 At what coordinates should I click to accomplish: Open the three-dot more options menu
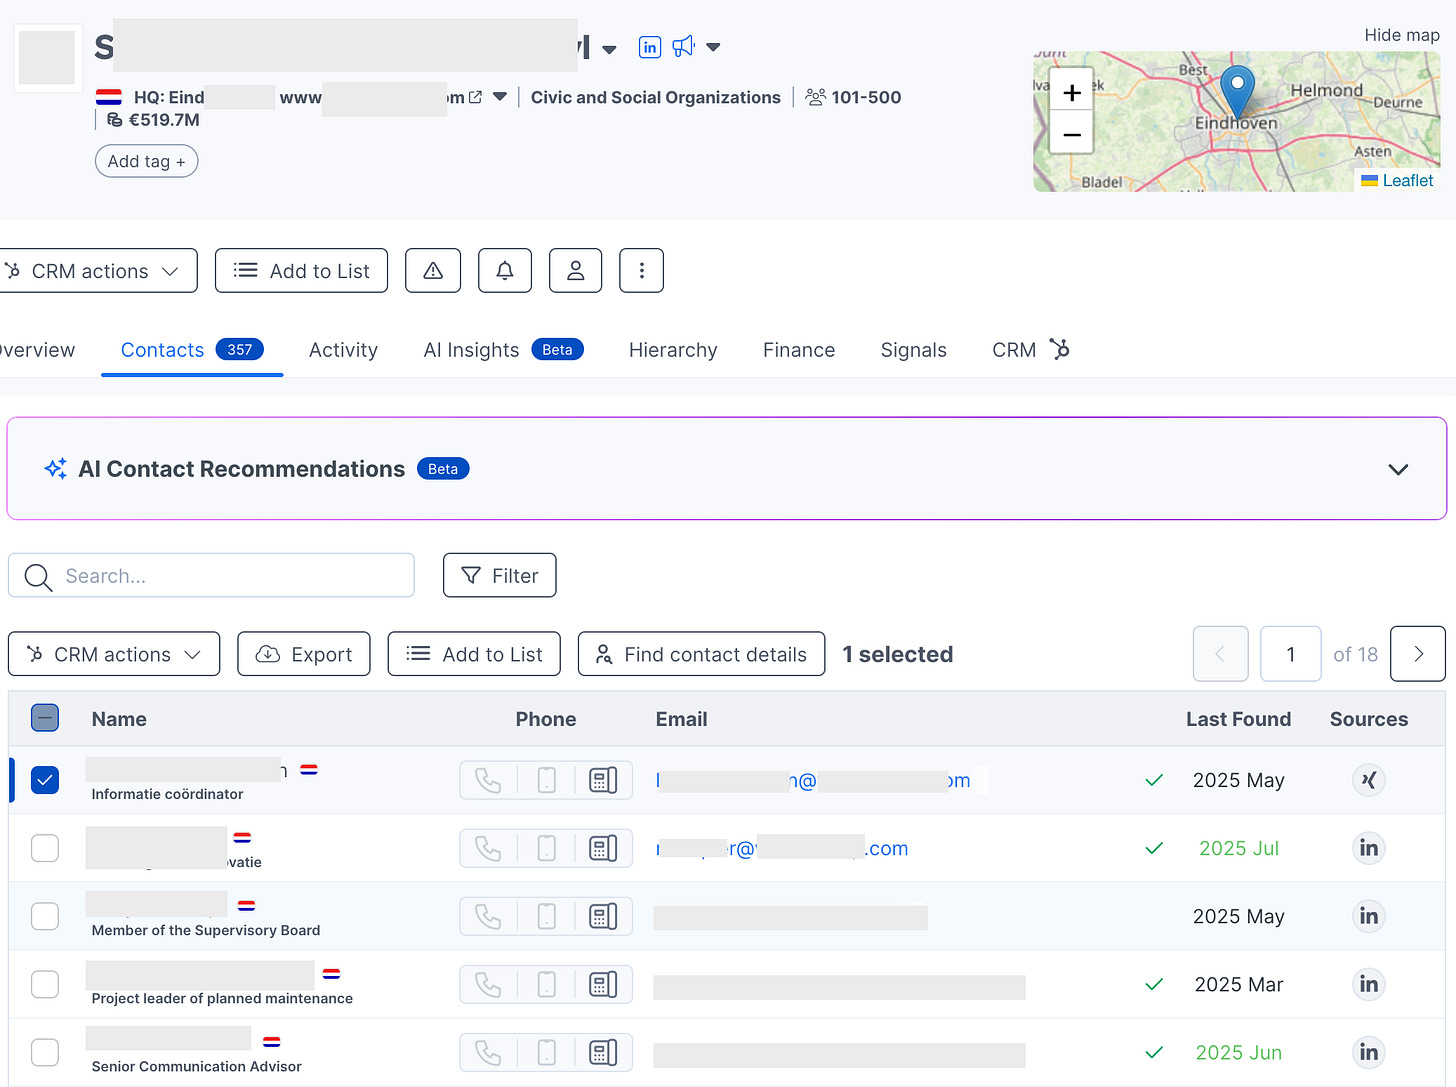[x=642, y=271]
